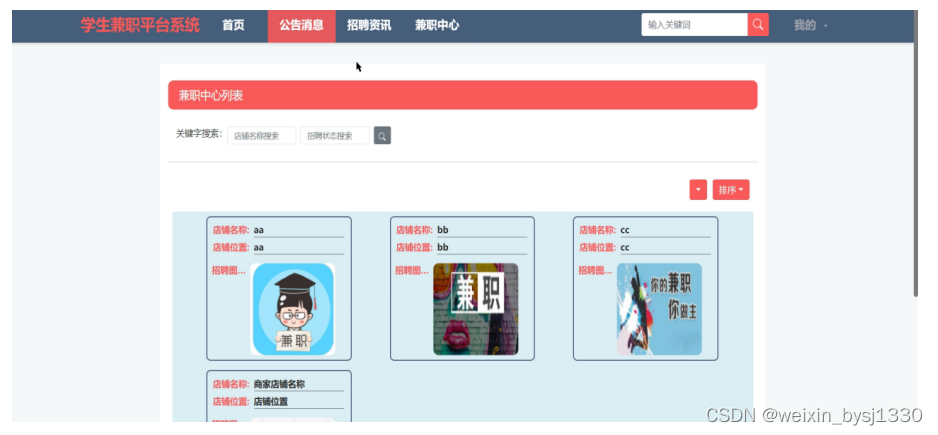This screenshot has width=938, height=435.
Task: Open the 兼职中心 menu
Action: tap(437, 25)
